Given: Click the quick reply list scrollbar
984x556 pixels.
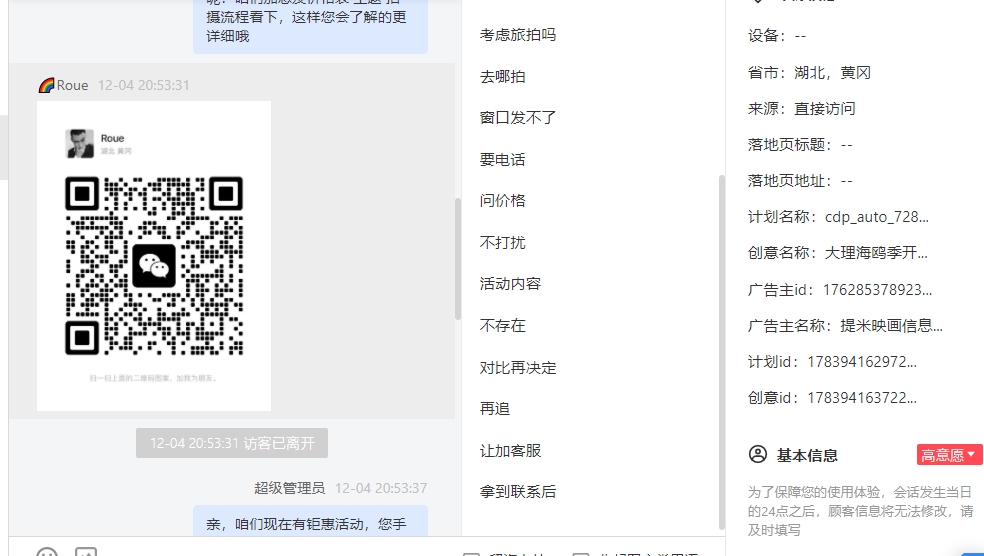Looking at the screenshot, I should point(722,351).
